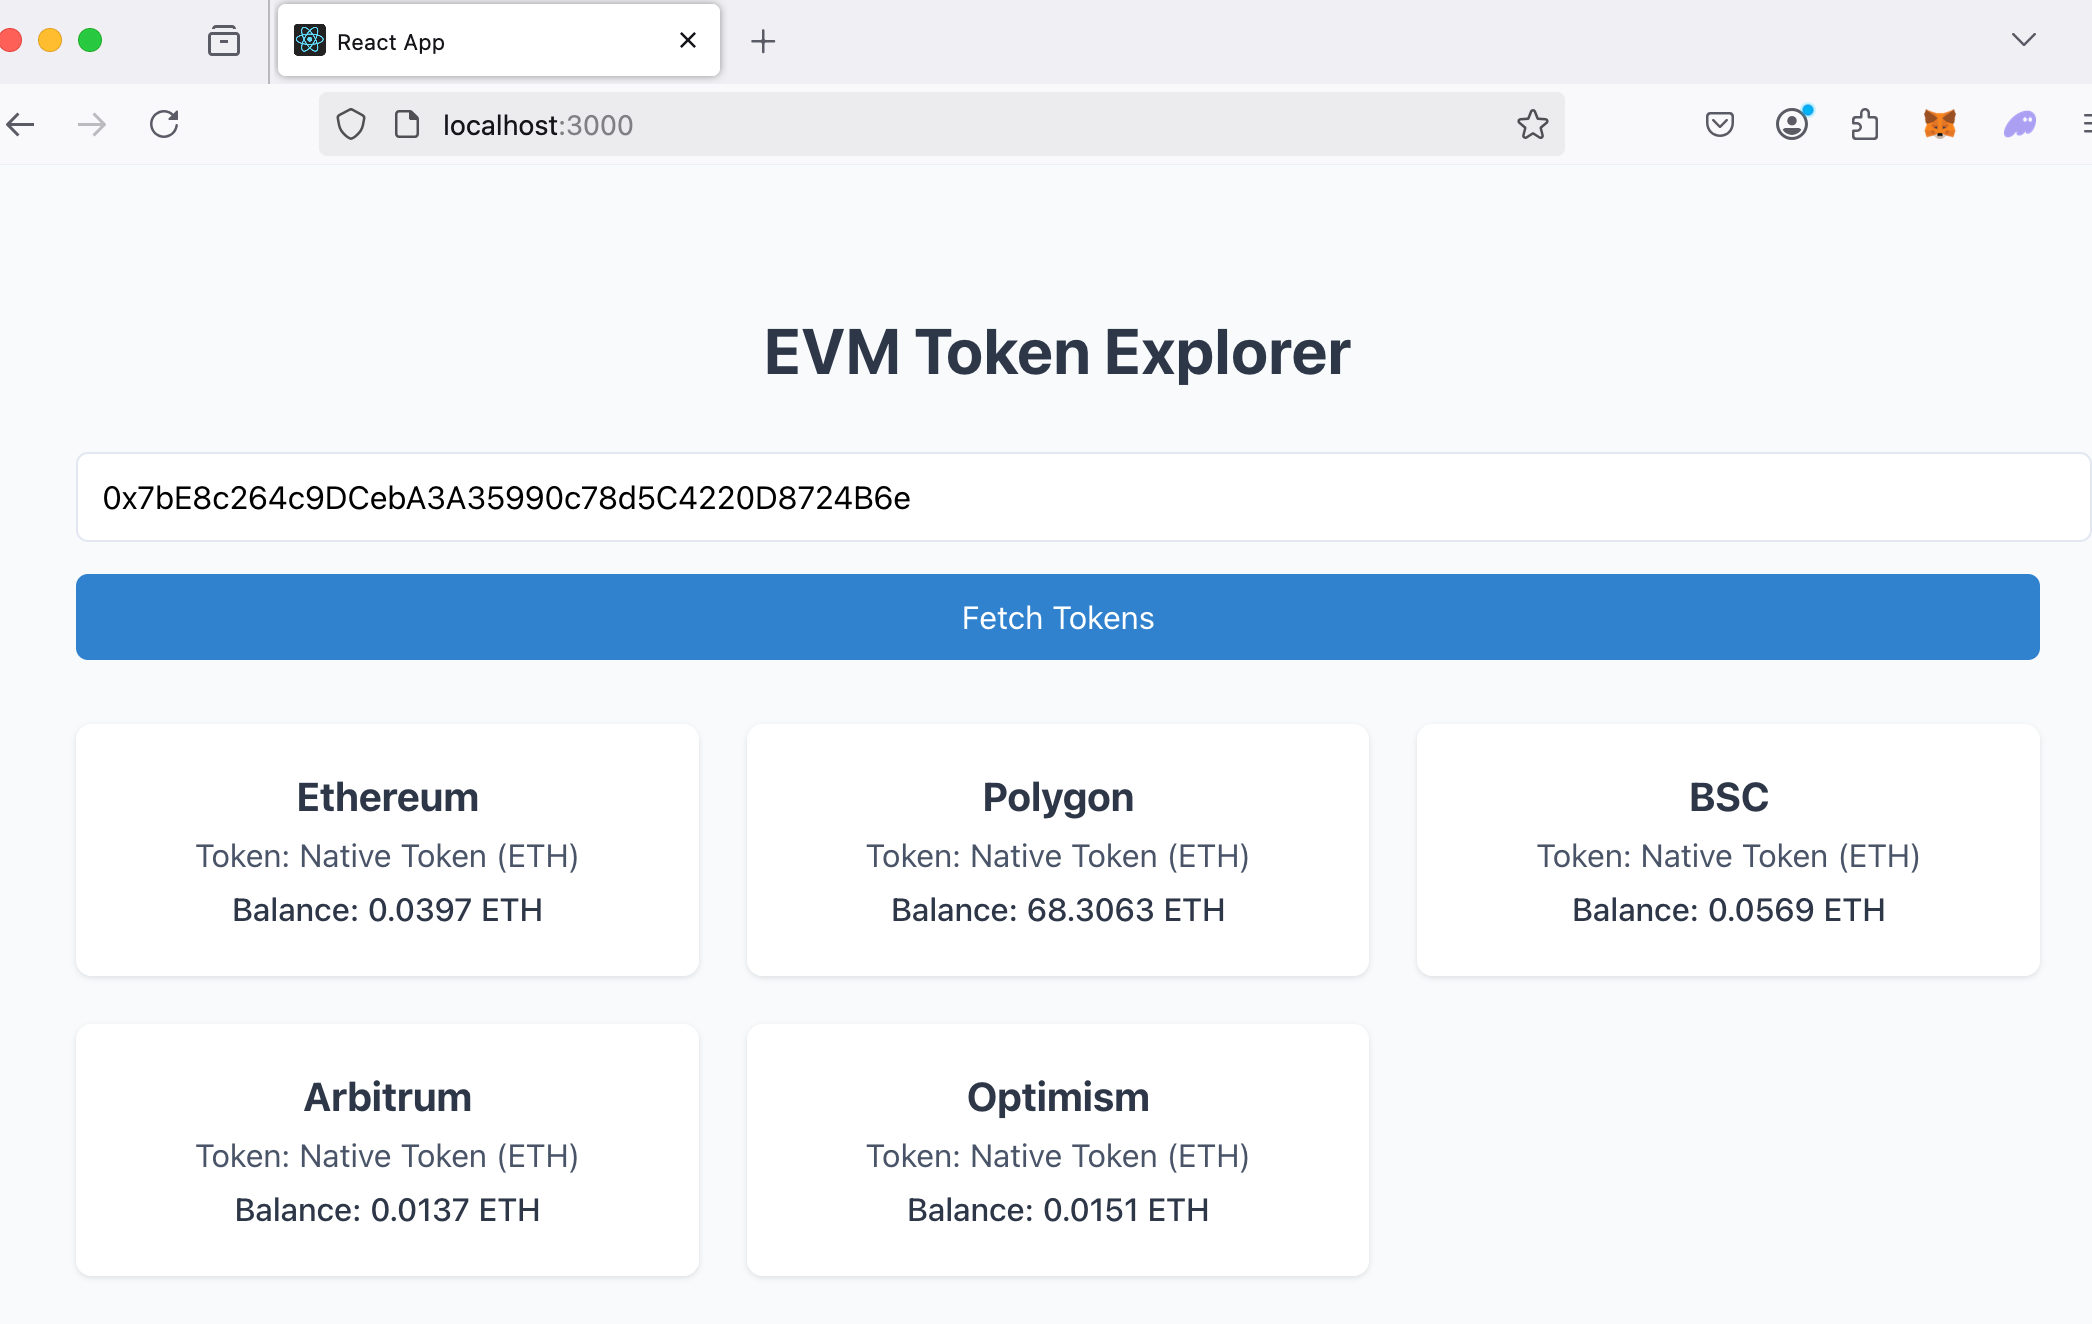Click the Arbitrum card heading
The width and height of the screenshot is (2092, 1324).
[388, 1097]
